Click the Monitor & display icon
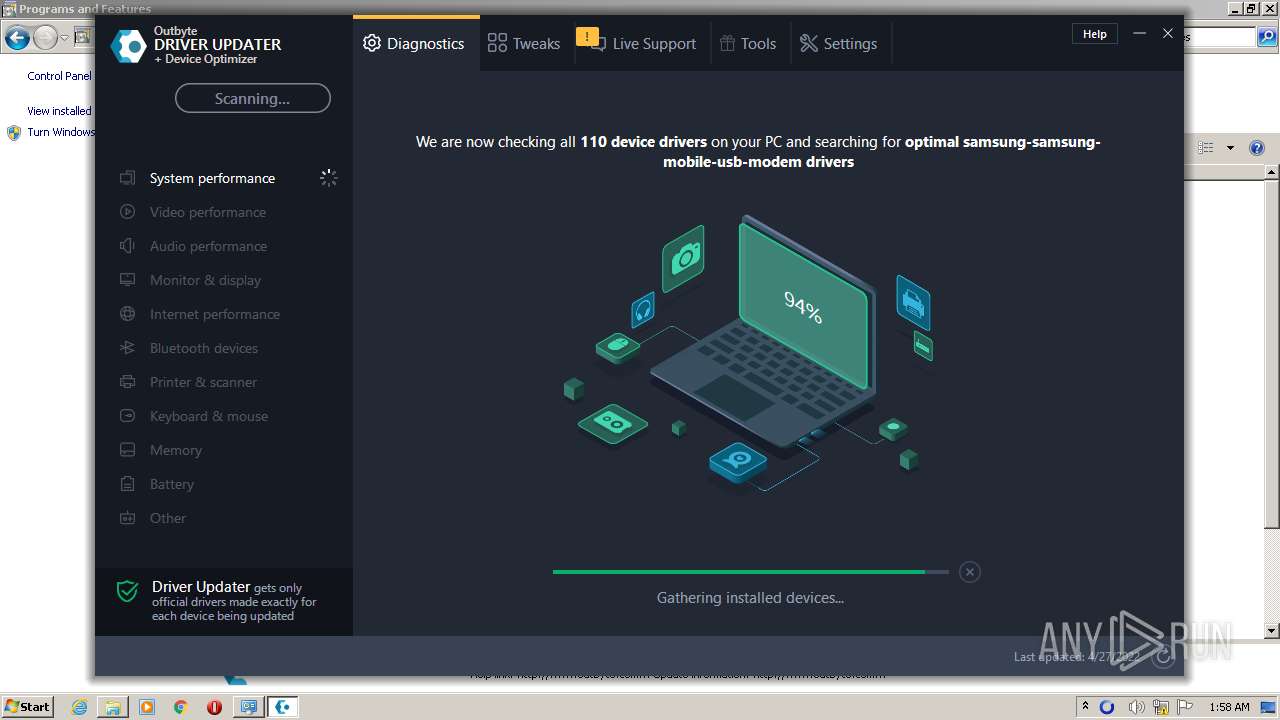This screenshot has height=720, width=1280. tap(127, 280)
